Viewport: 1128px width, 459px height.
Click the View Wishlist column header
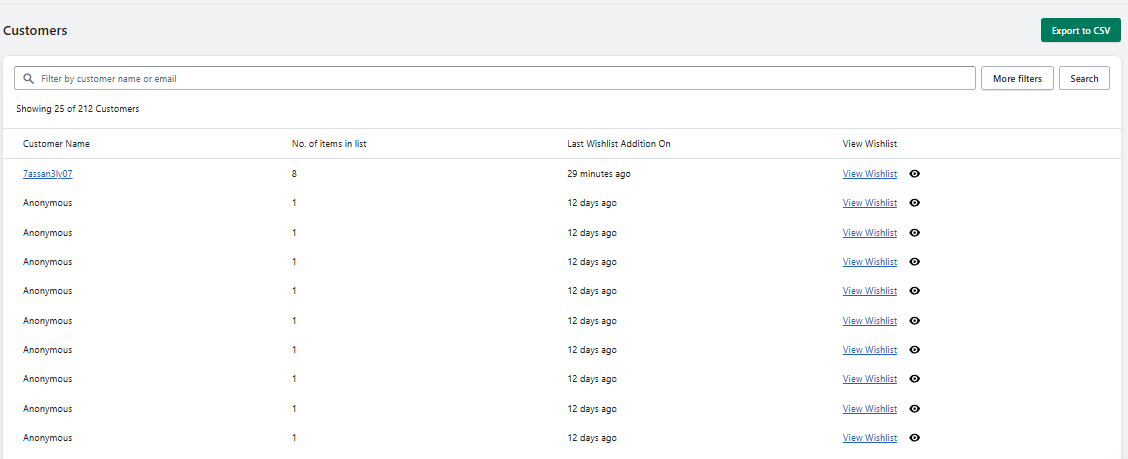point(870,144)
